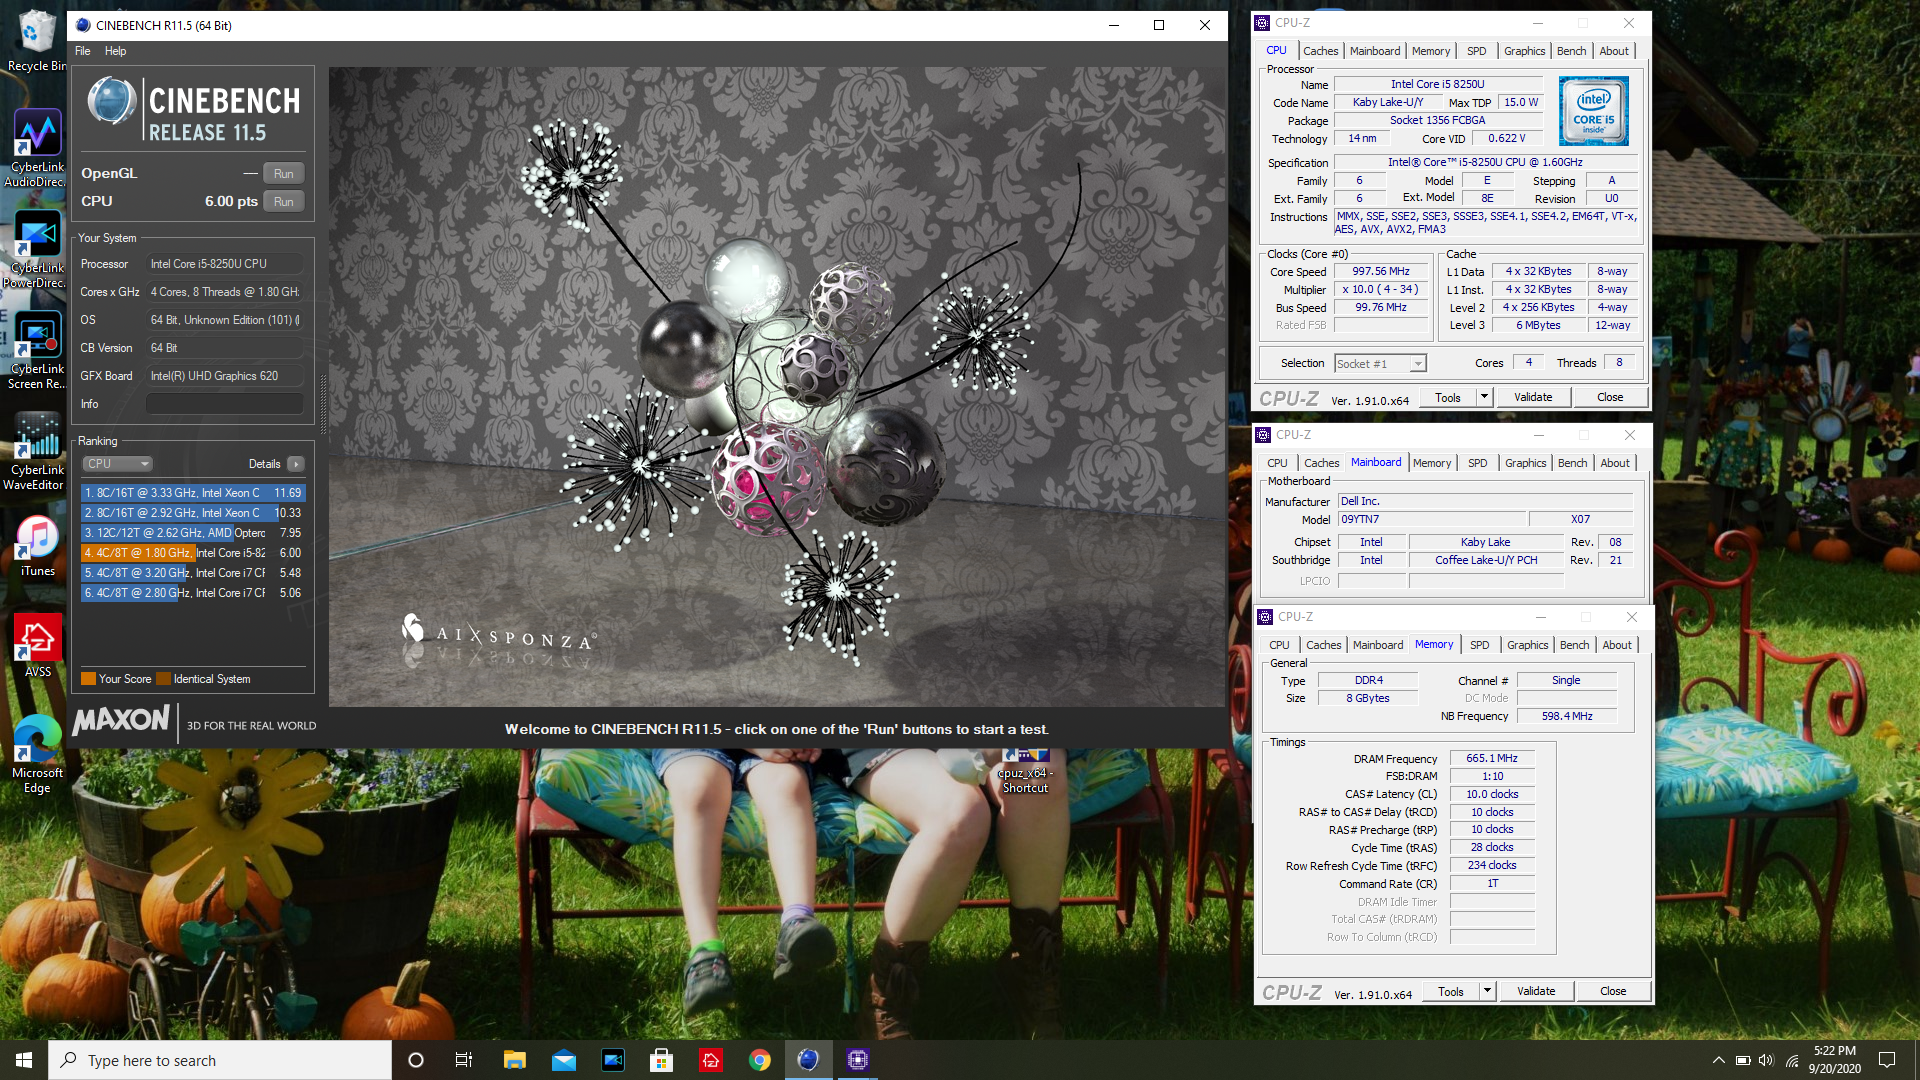Click Close button in bottom CPU-Z window
This screenshot has width=1920, height=1080.
[1613, 991]
